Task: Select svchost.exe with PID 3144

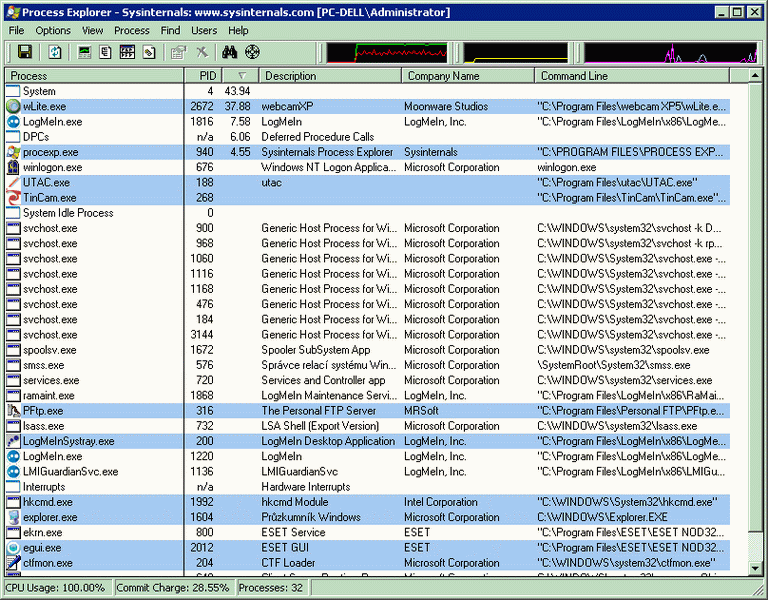Action: [368, 335]
